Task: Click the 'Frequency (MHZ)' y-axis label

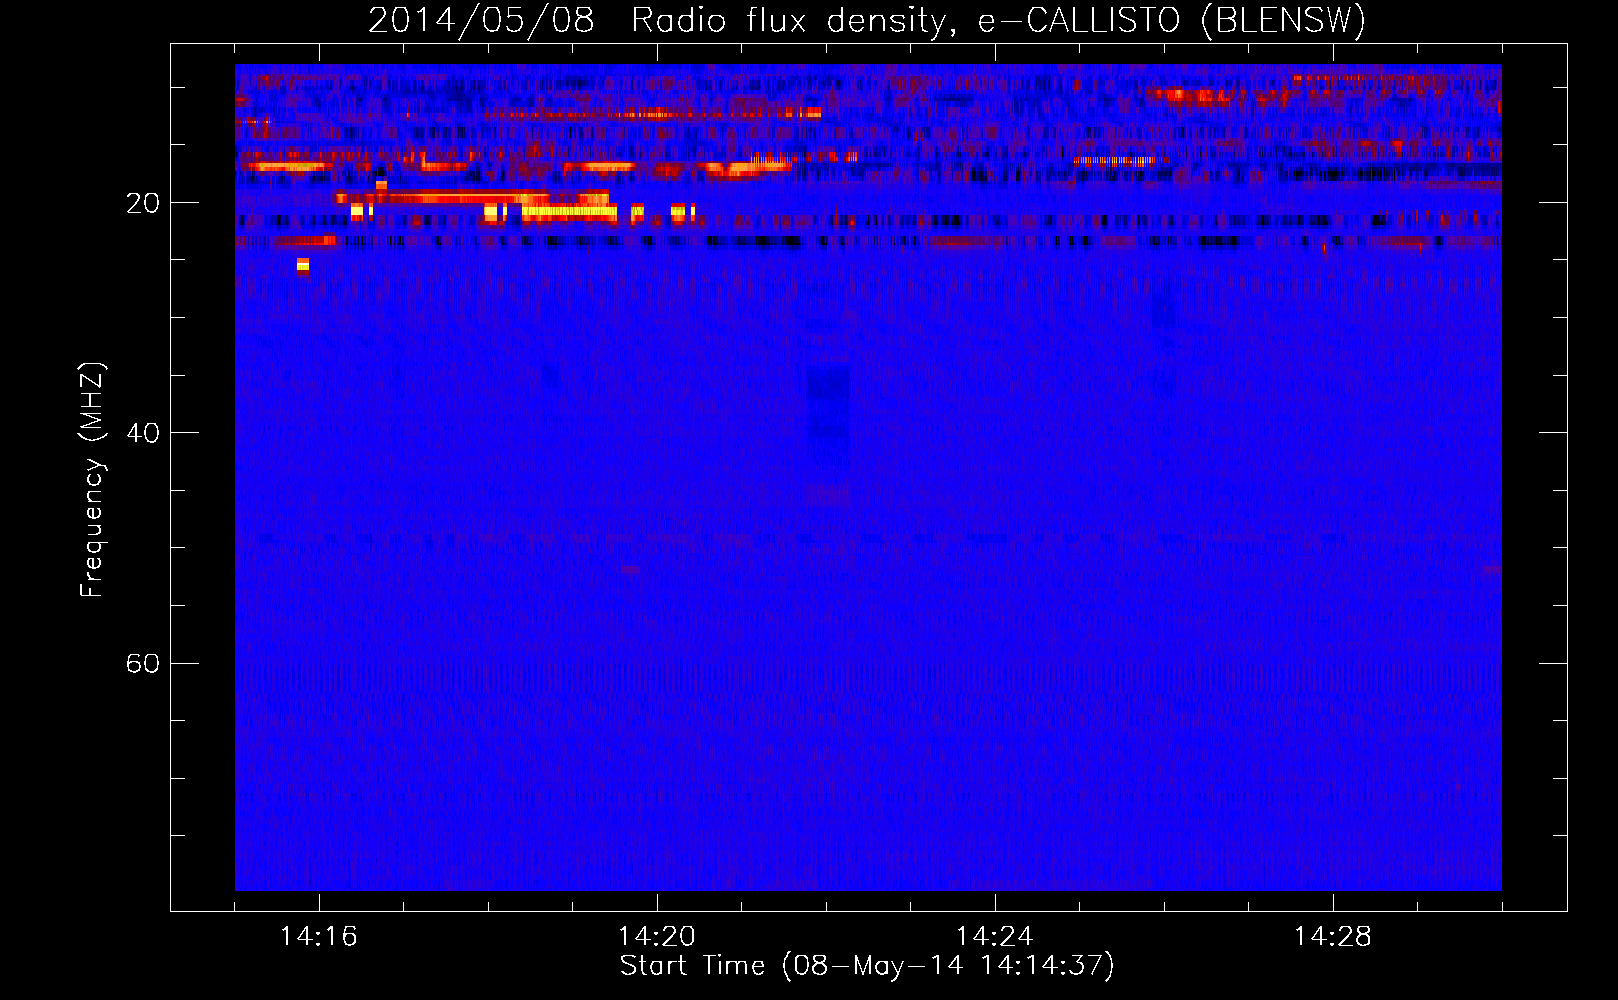Action: click(92, 480)
